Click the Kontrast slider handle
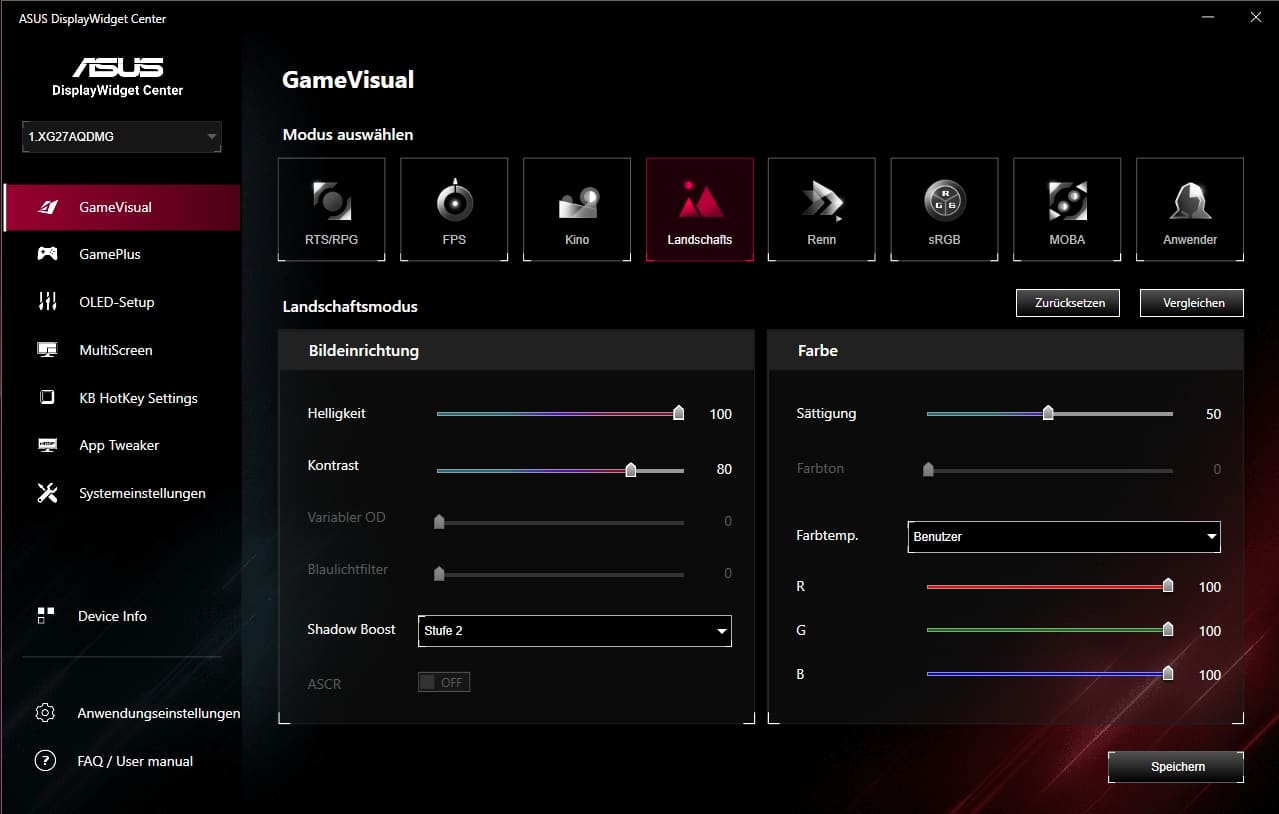1279x814 pixels. (631, 470)
